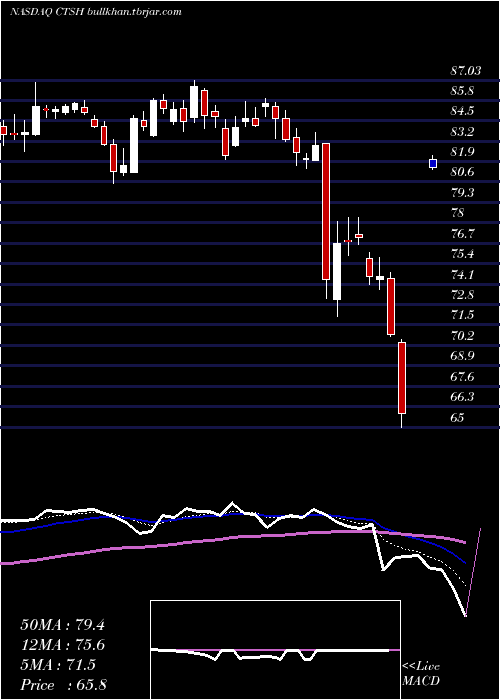Viewport: 500px width, 700px height.
Task: Click the 5MA : 71.5 readout
Action: (x=58, y=665)
